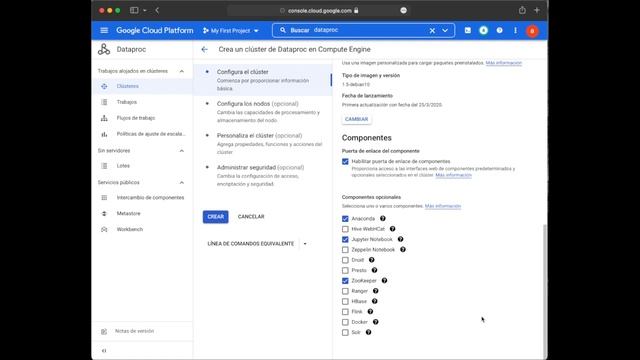Show help for the Anaconda component
The height and width of the screenshot is (360, 640).
[x=383, y=219]
